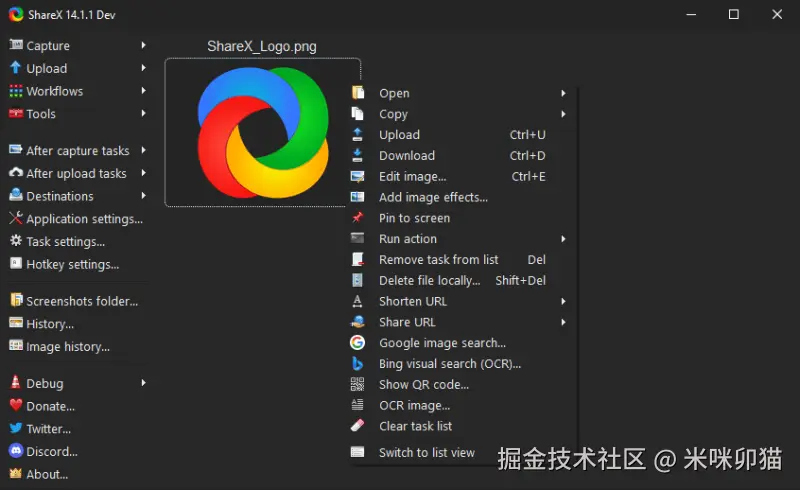Expand the Workflows submenu arrow

143,90
